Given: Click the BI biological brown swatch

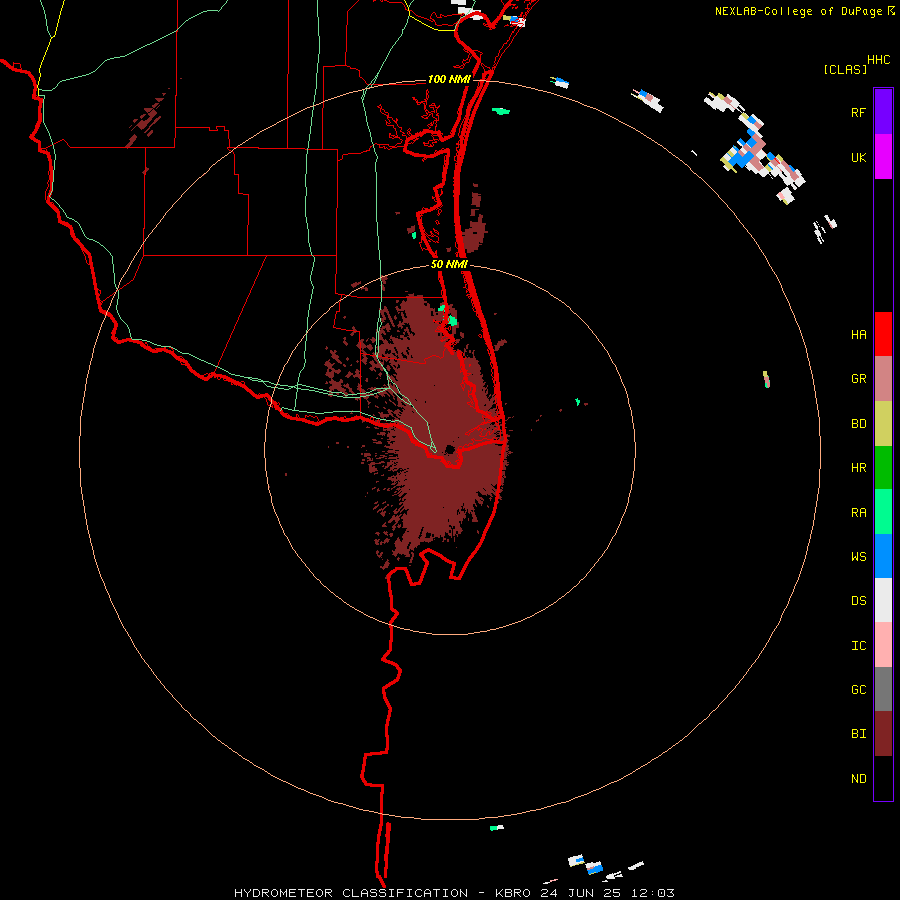Looking at the screenshot, I should coord(883,734).
